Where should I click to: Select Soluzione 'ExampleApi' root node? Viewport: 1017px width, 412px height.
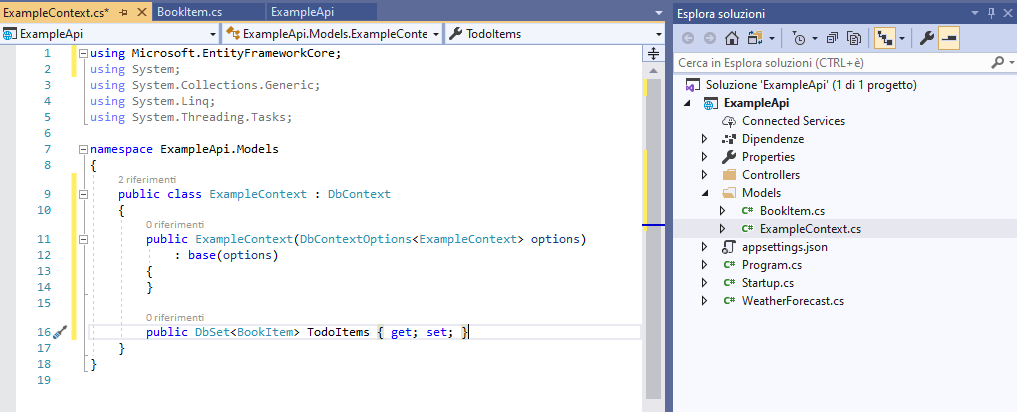coord(810,85)
